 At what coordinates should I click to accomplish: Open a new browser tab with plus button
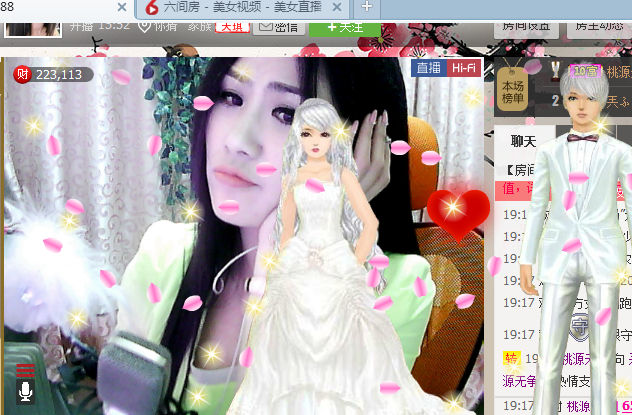pyautogui.click(x=367, y=6)
